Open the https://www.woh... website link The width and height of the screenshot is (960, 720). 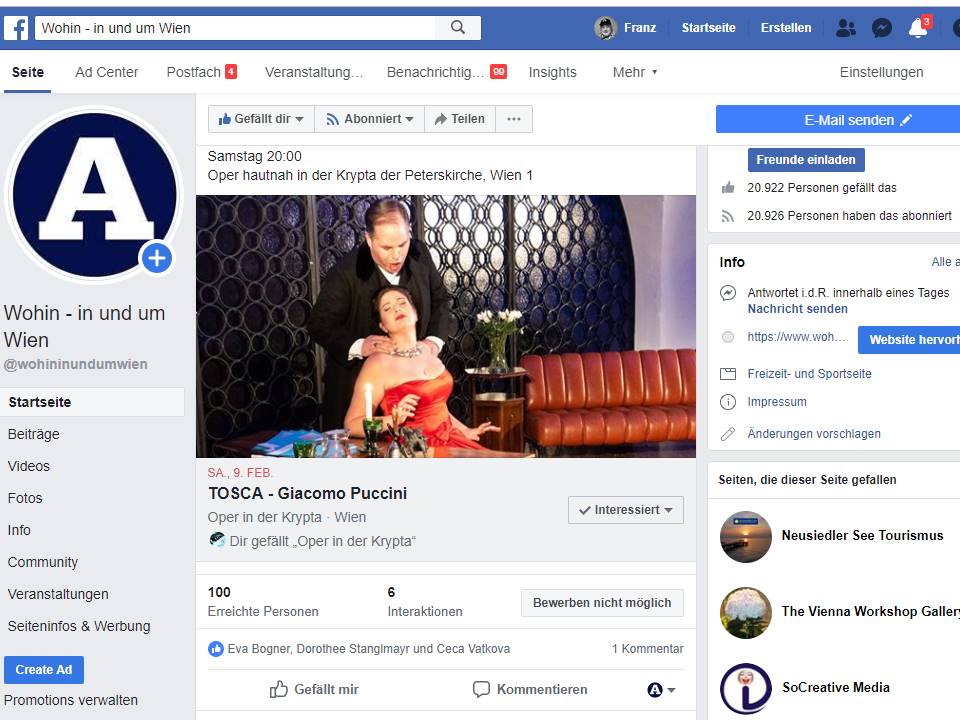click(x=796, y=337)
